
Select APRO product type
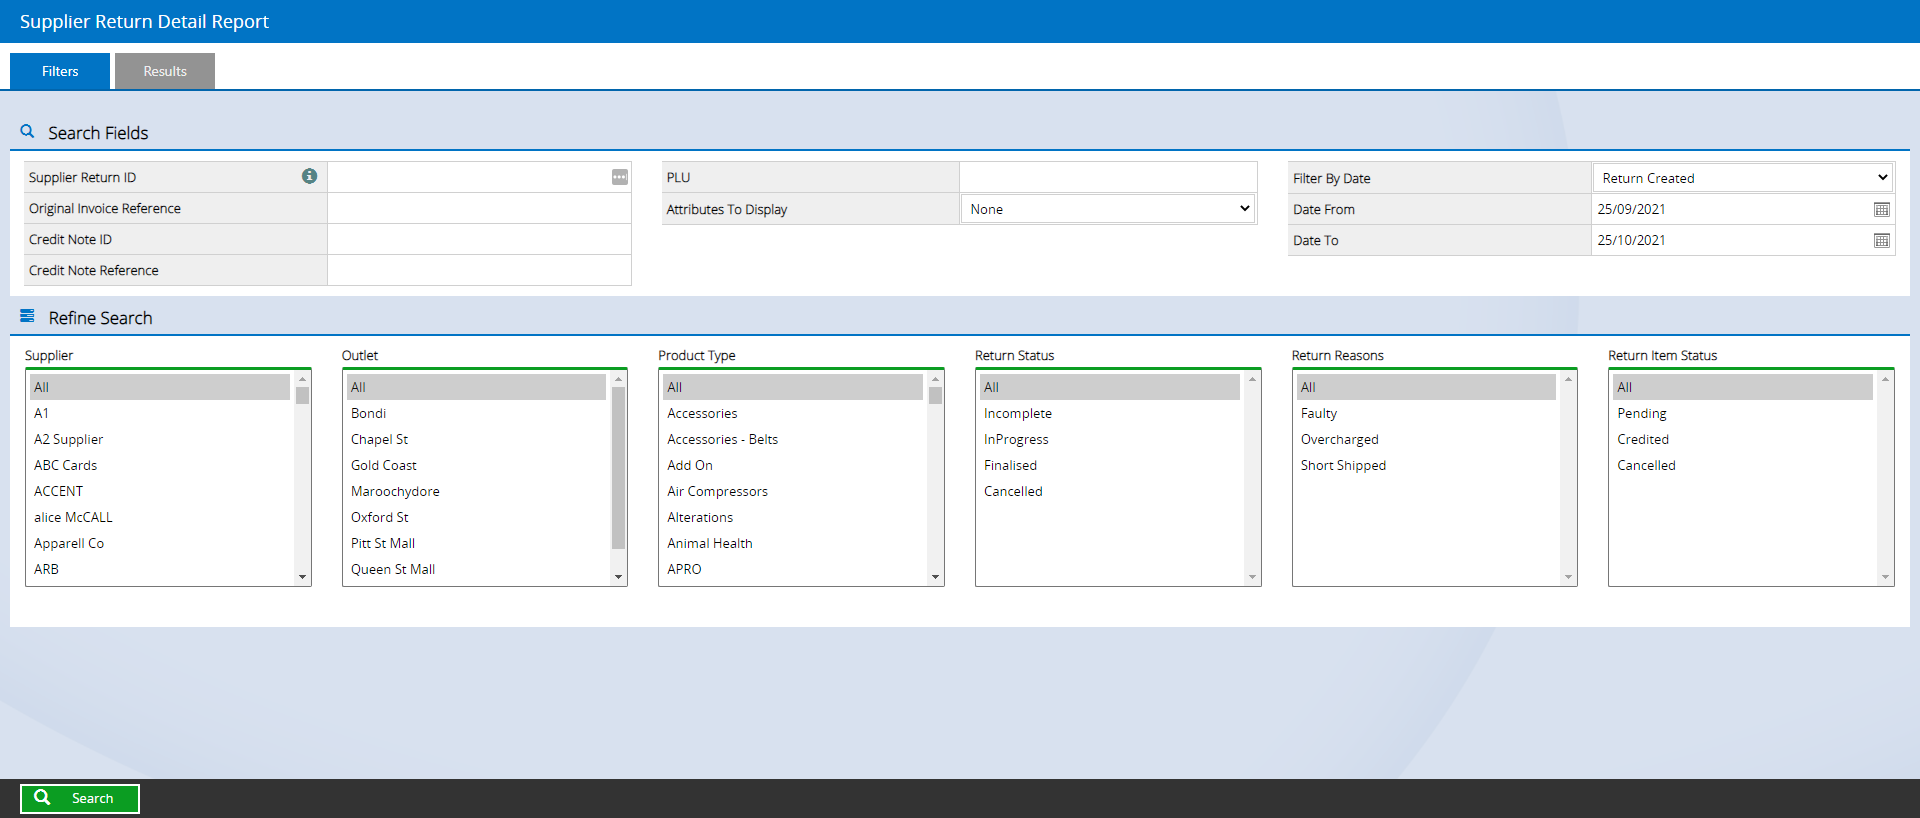[793, 569]
